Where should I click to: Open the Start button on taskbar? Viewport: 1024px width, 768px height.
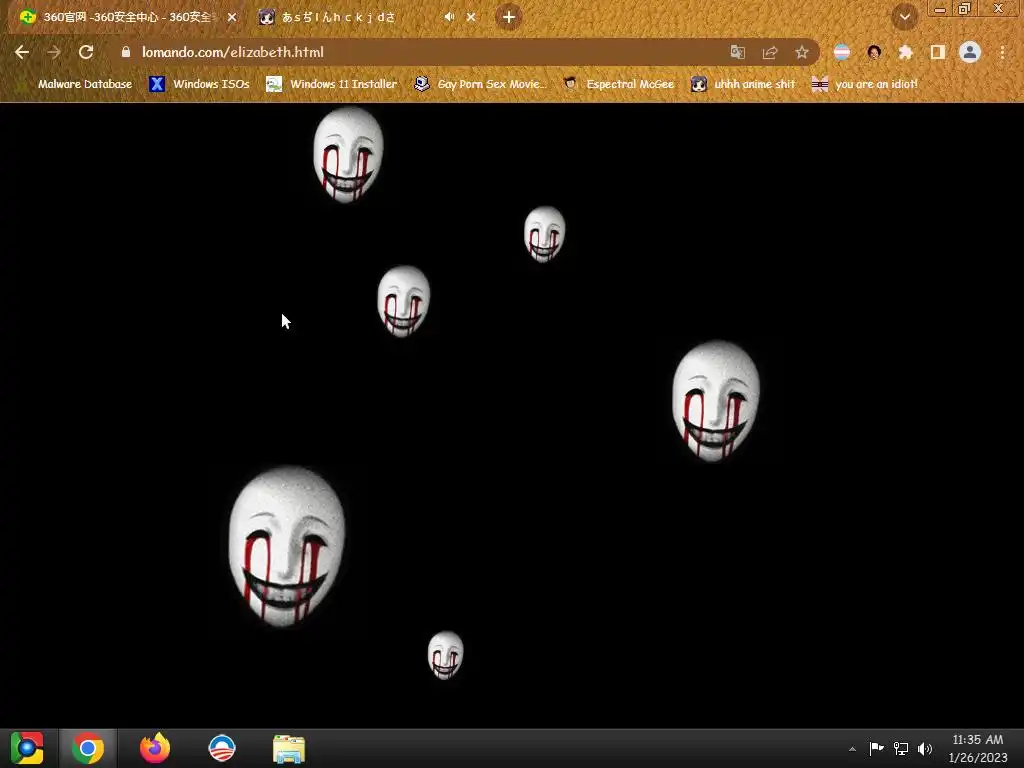click(27, 748)
